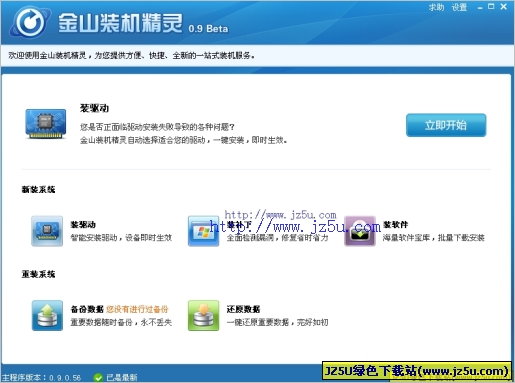The width and height of the screenshot is (515, 383).
Task: Click the Kingsoft logo icon in the title bar
Action: (x=30, y=23)
